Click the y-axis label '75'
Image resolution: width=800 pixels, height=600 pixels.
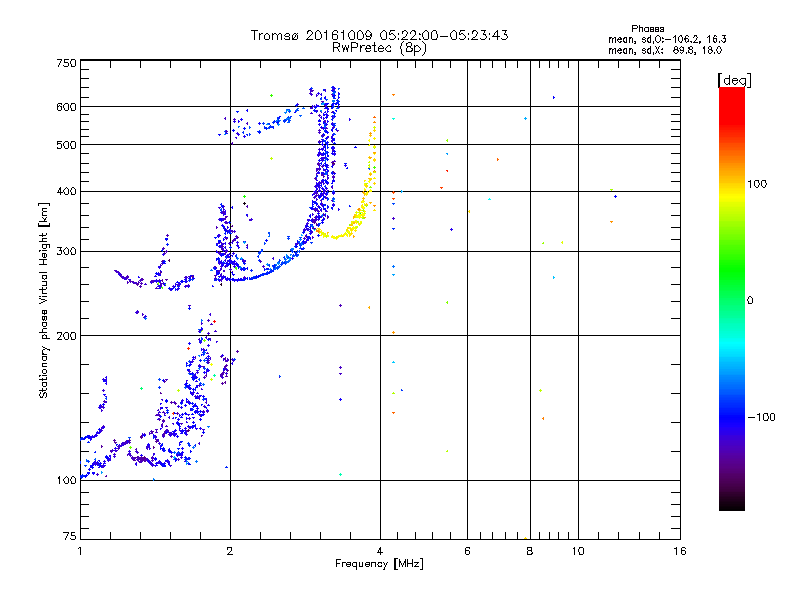click(x=70, y=536)
